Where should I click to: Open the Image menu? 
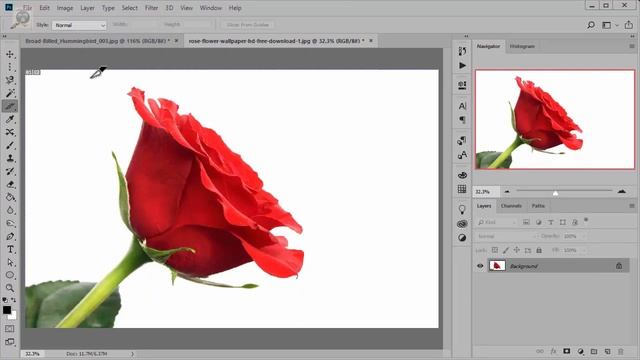click(x=65, y=8)
